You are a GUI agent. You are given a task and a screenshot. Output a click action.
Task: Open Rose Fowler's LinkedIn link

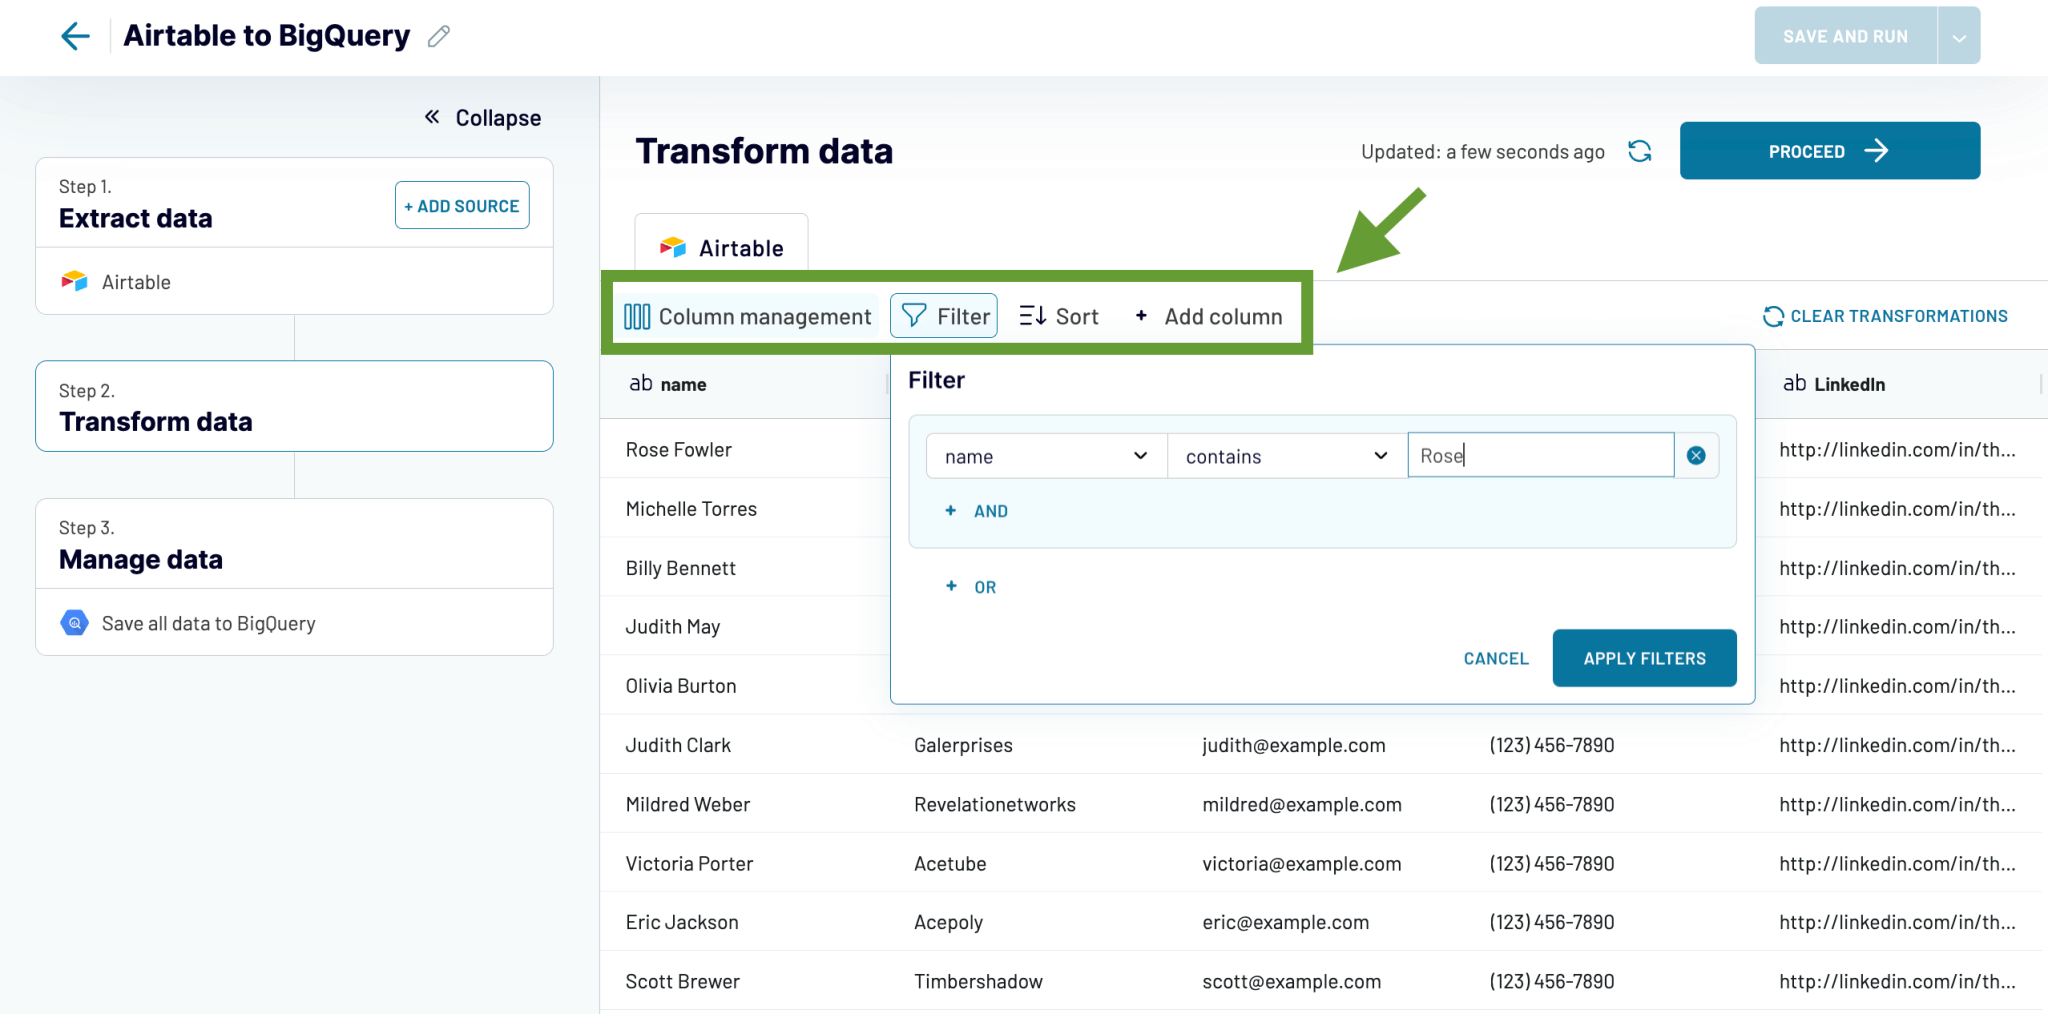click(1896, 449)
